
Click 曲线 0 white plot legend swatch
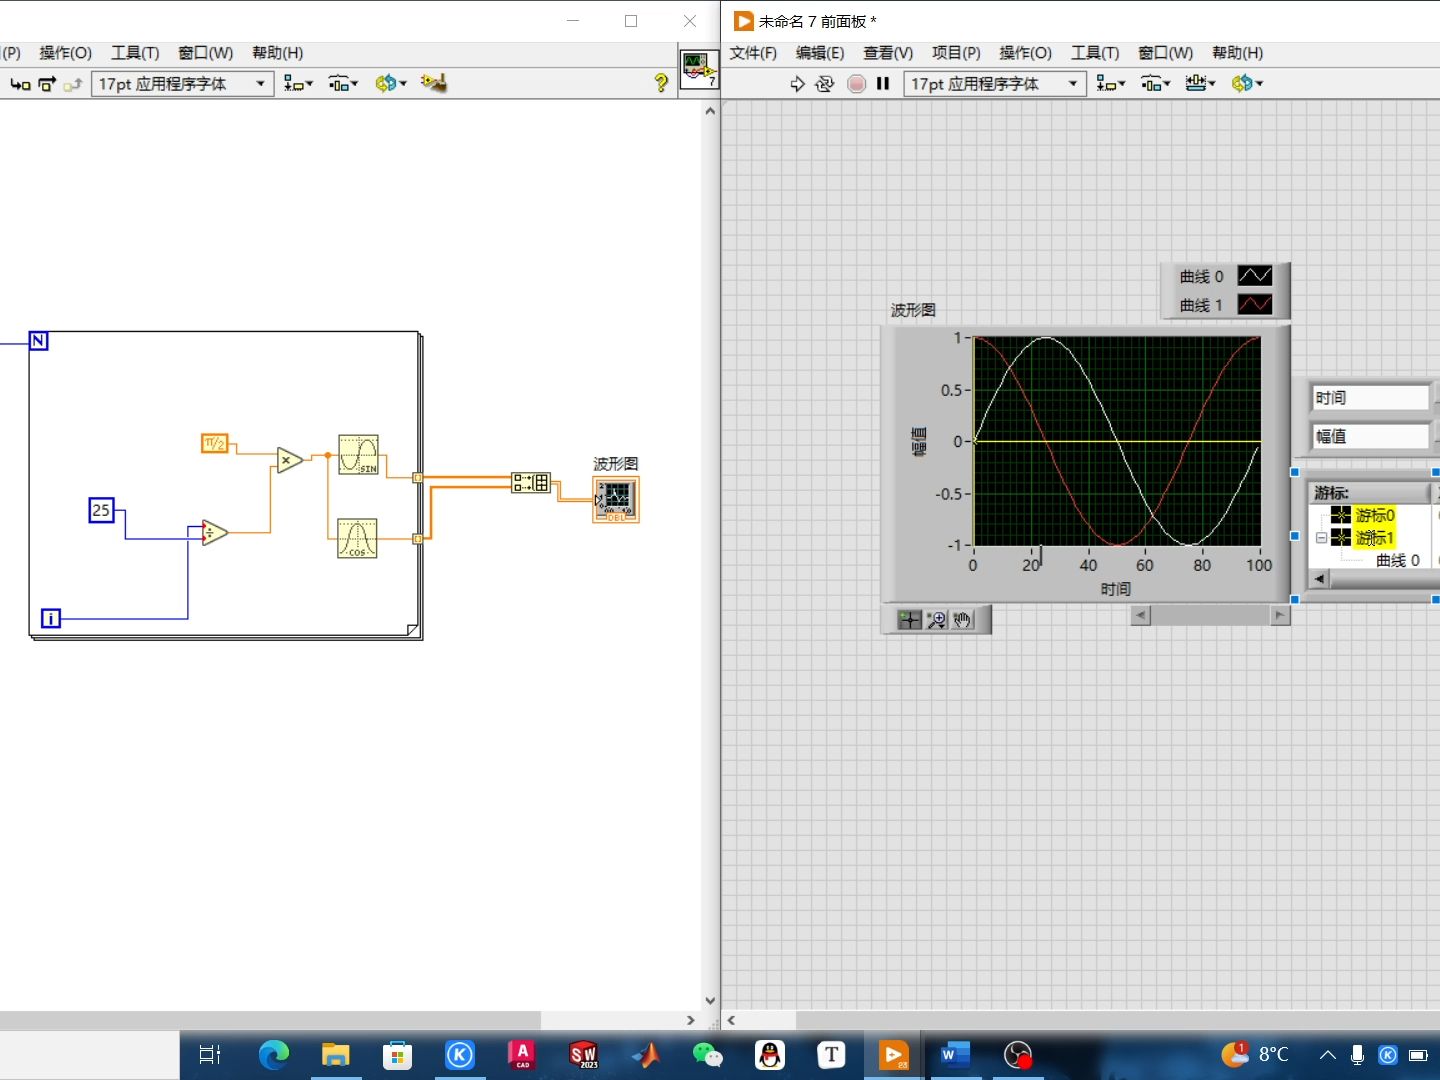pyautogui.click(x=1255, y=276)
